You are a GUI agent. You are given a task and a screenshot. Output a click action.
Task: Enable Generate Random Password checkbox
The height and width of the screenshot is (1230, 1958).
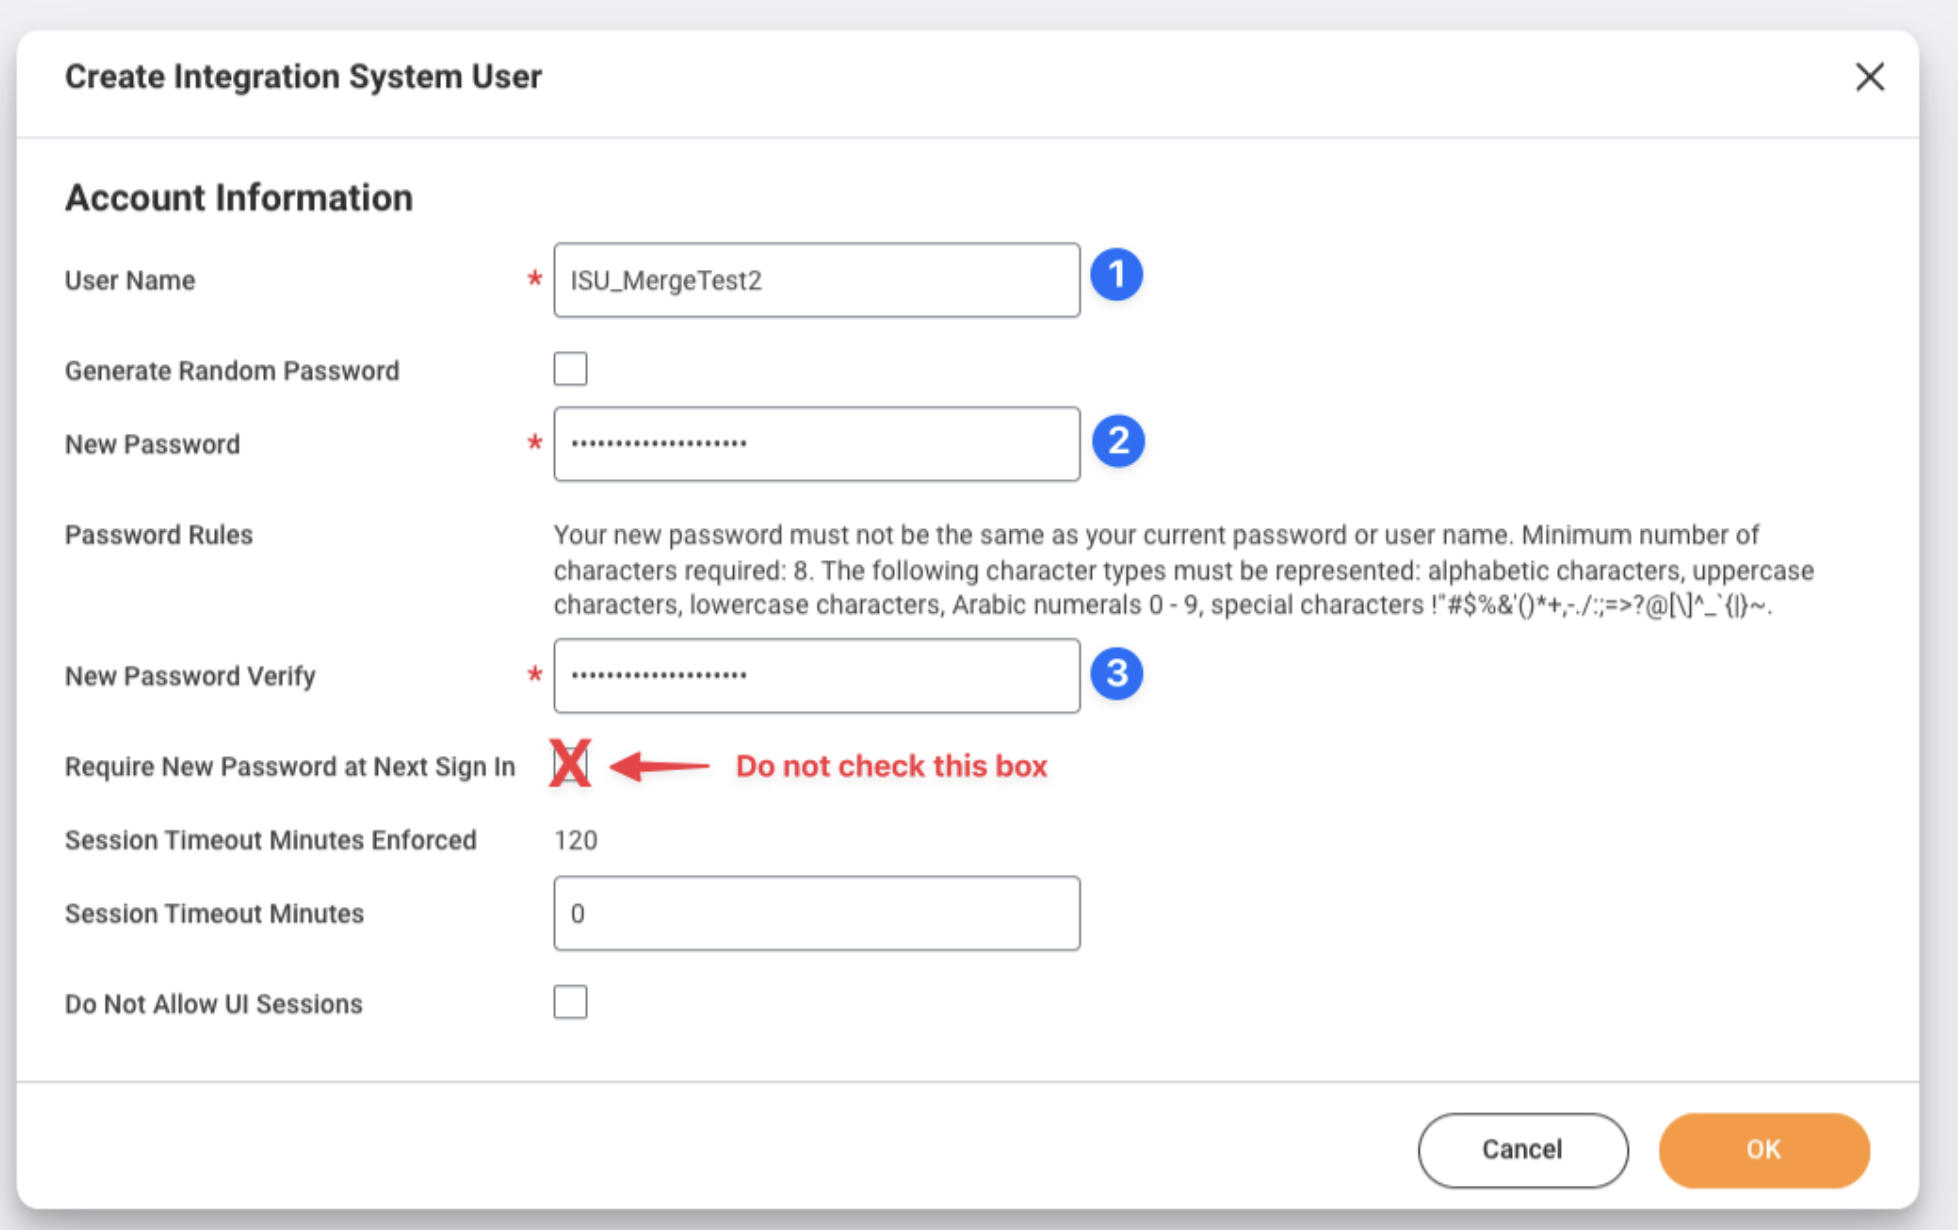[570, 369]
